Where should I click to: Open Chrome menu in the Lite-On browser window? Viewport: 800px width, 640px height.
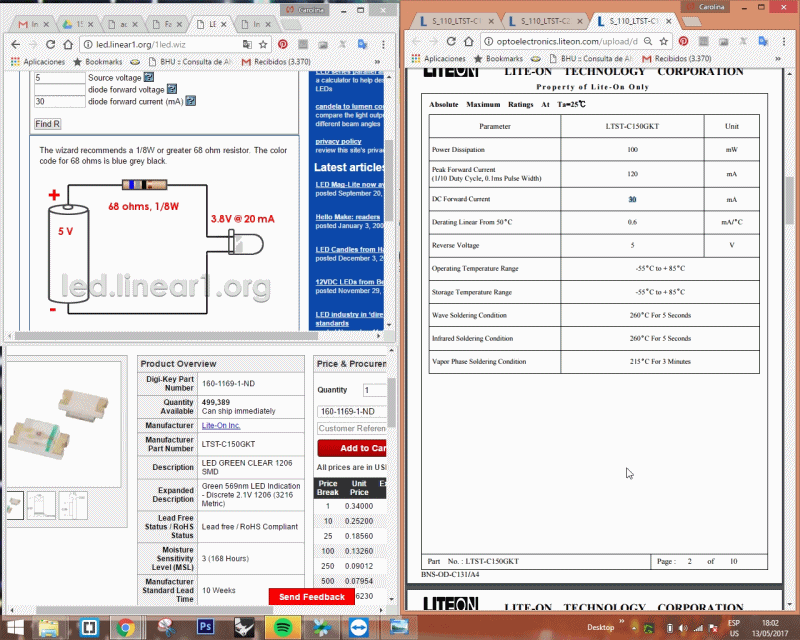(x=784, y=41)
